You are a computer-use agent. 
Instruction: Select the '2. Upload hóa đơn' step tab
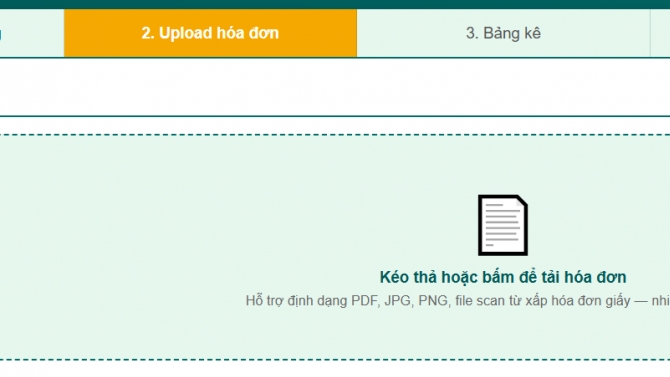pyautogui.click(x=210, y=33)
